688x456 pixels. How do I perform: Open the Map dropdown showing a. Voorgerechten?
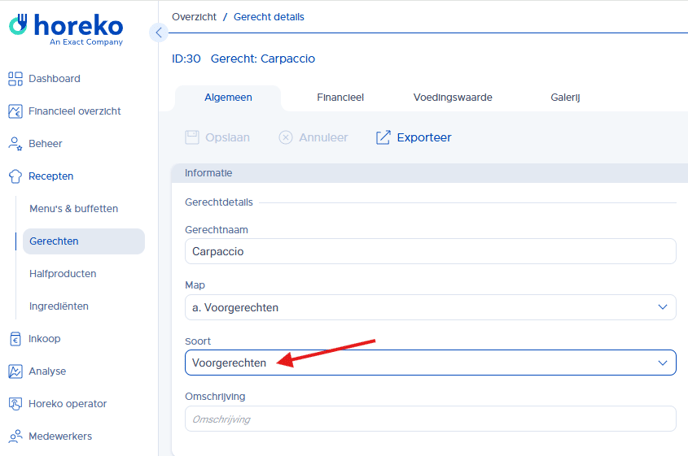(430, 307)
